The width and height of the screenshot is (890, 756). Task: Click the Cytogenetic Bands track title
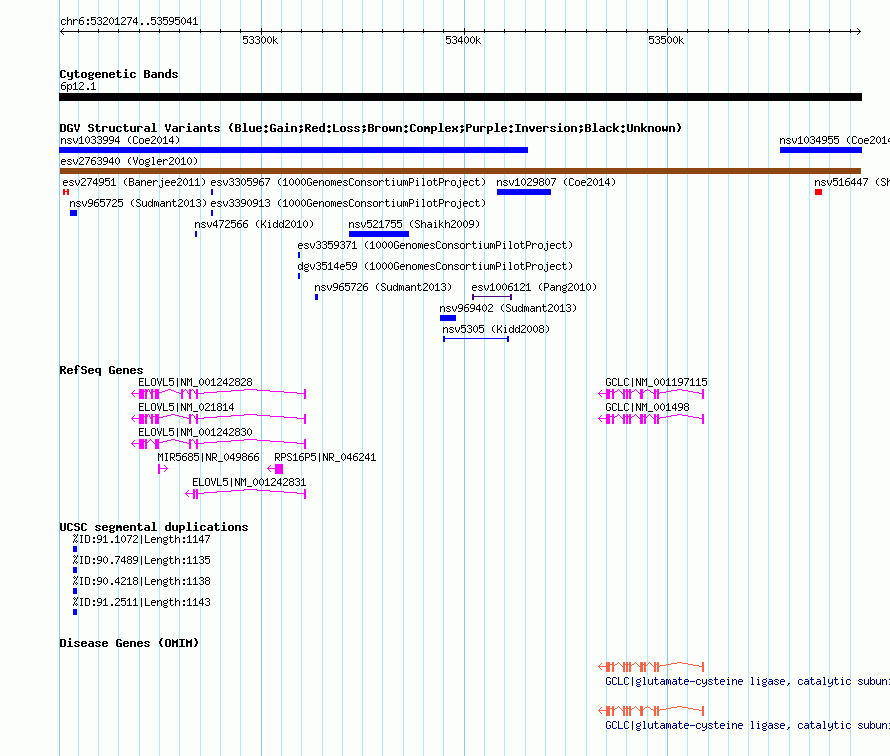tap(119, 74)
